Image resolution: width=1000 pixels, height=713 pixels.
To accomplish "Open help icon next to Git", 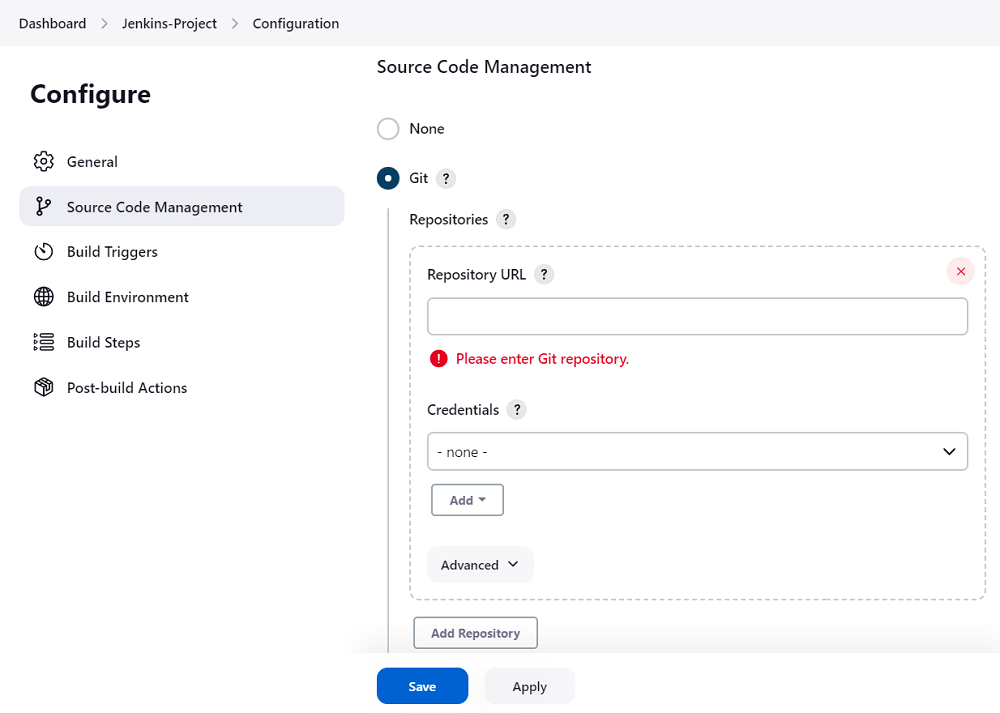I will (x=446, y=178).
